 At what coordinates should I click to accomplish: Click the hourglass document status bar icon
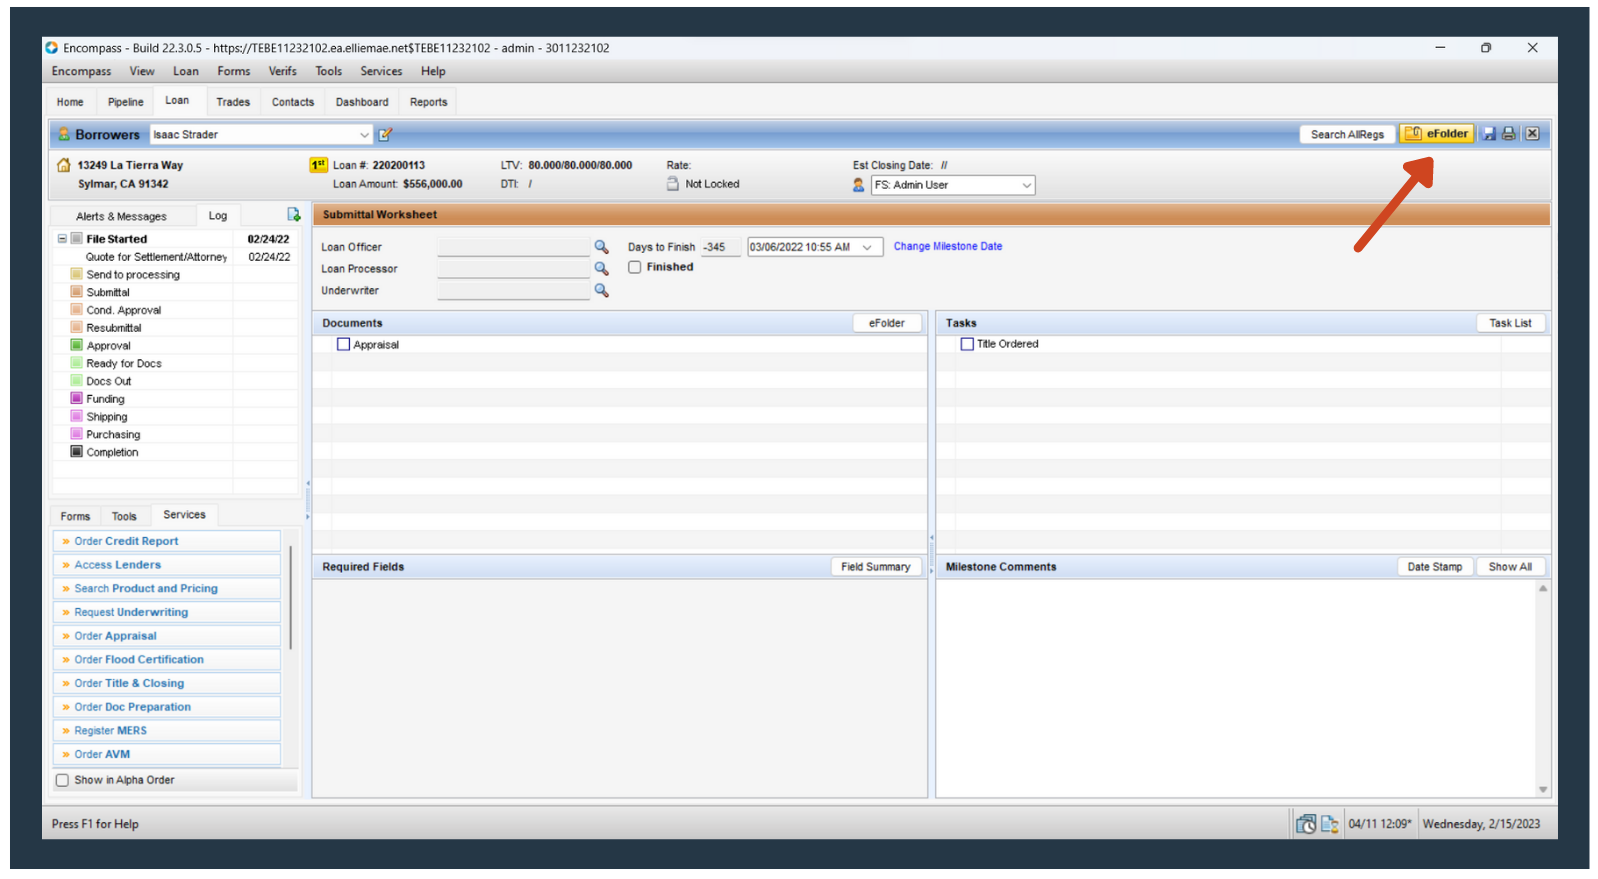1330,824
